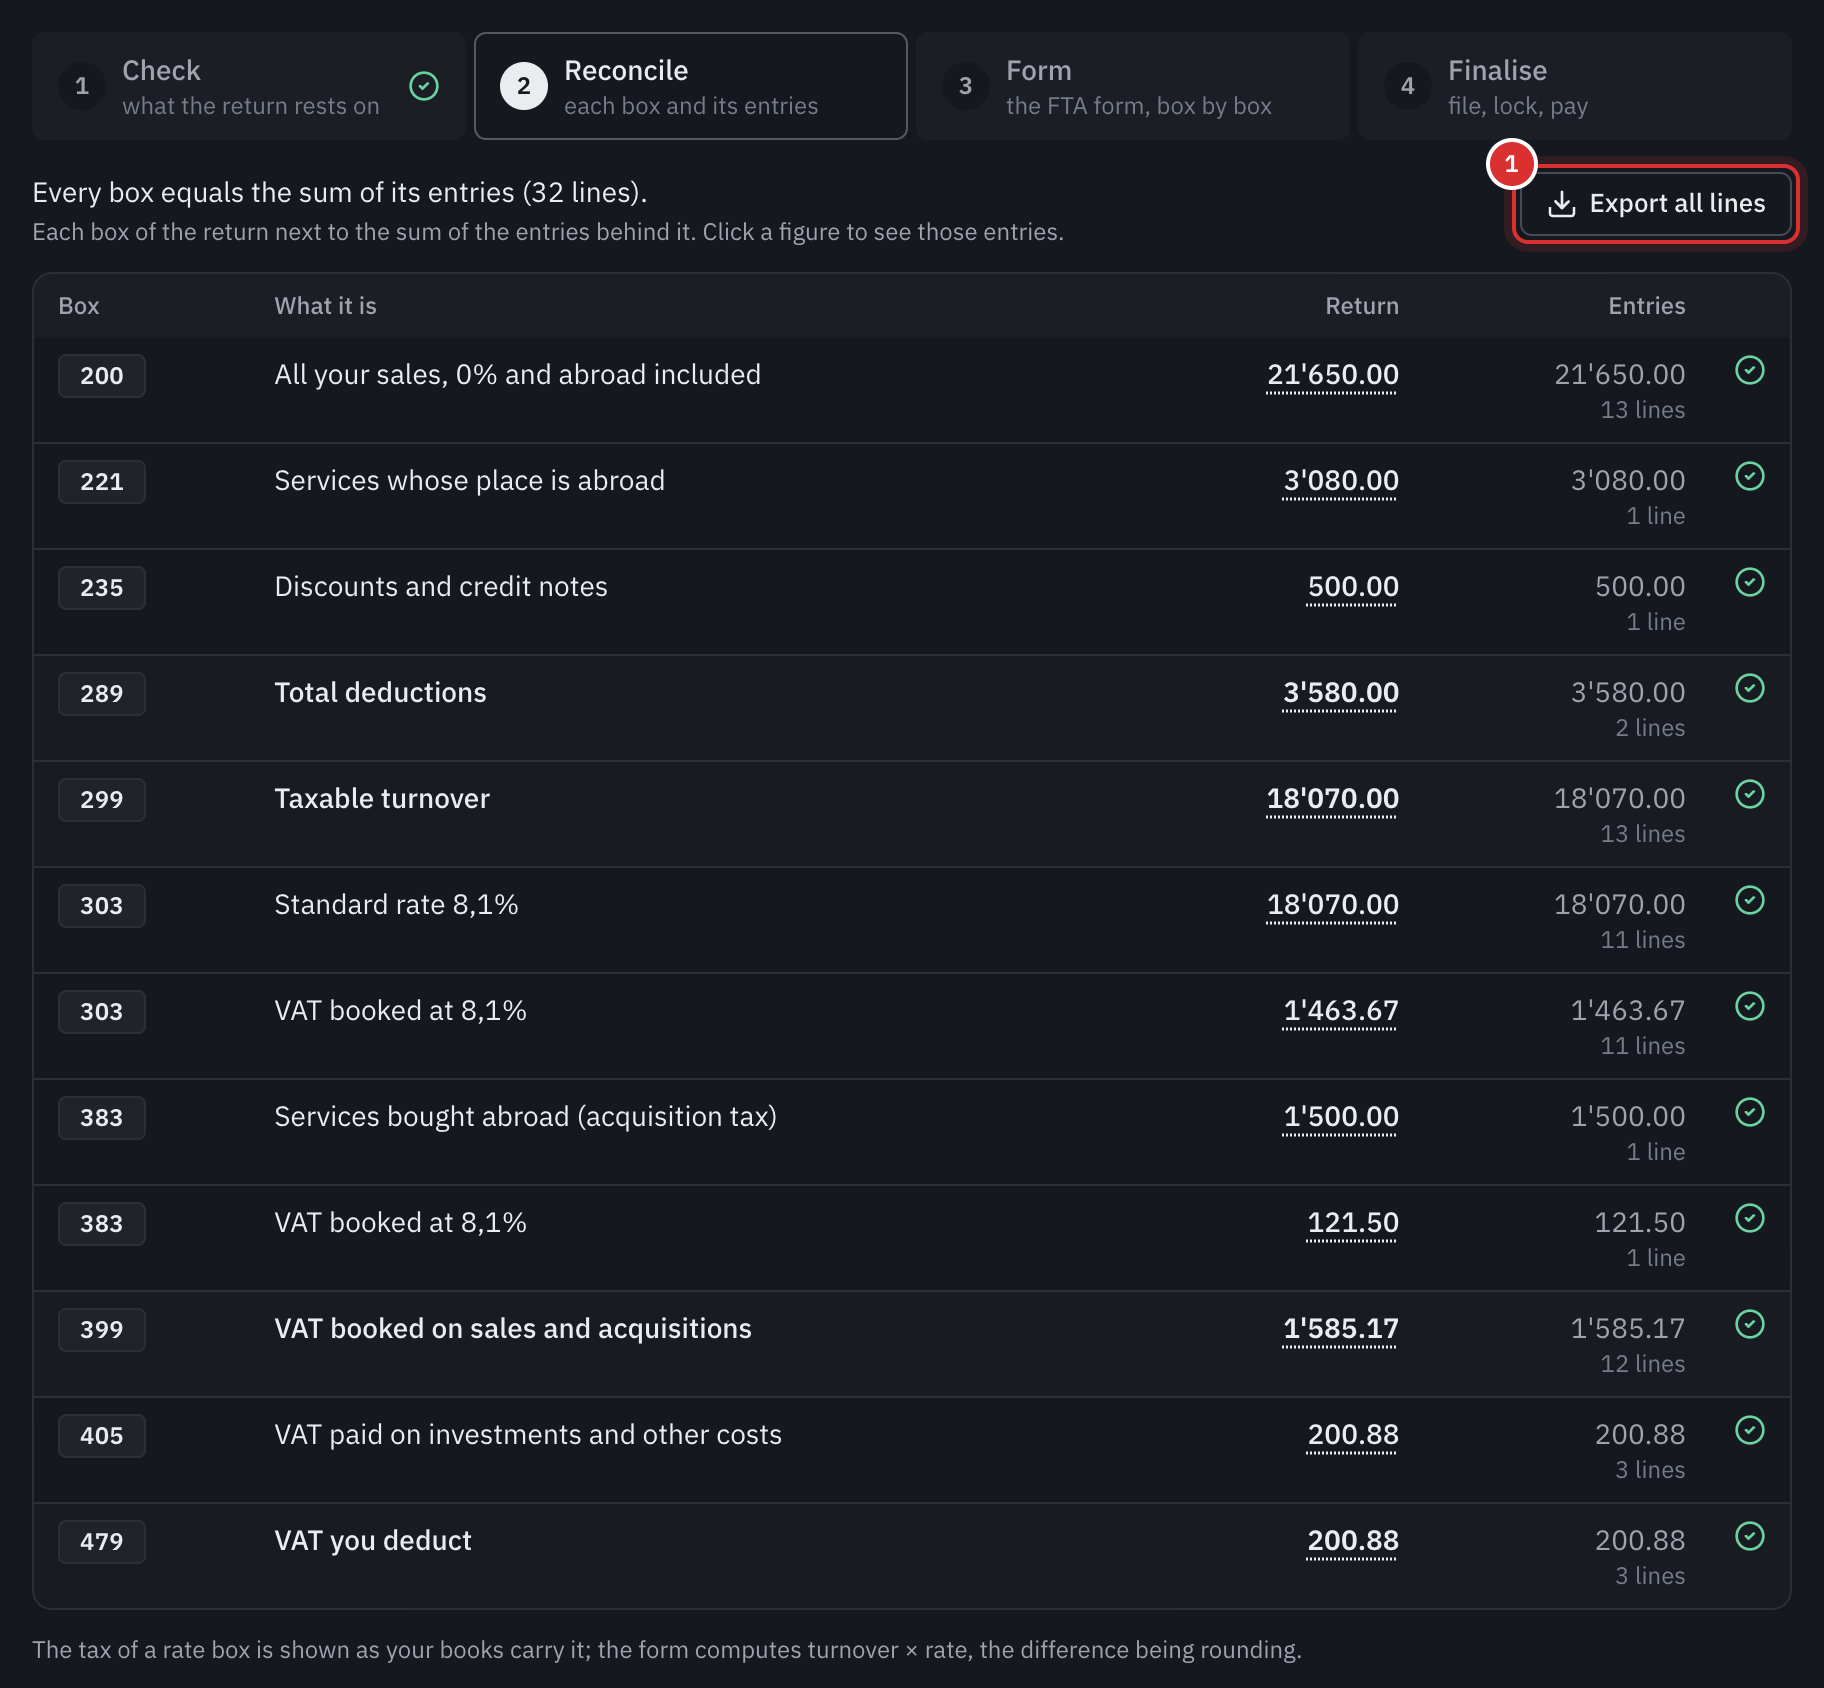Image resolution: width=1824 pixels, height=1688 pixels.
Task: Click the box 479 badge
Action: [x=102, y=1542]
